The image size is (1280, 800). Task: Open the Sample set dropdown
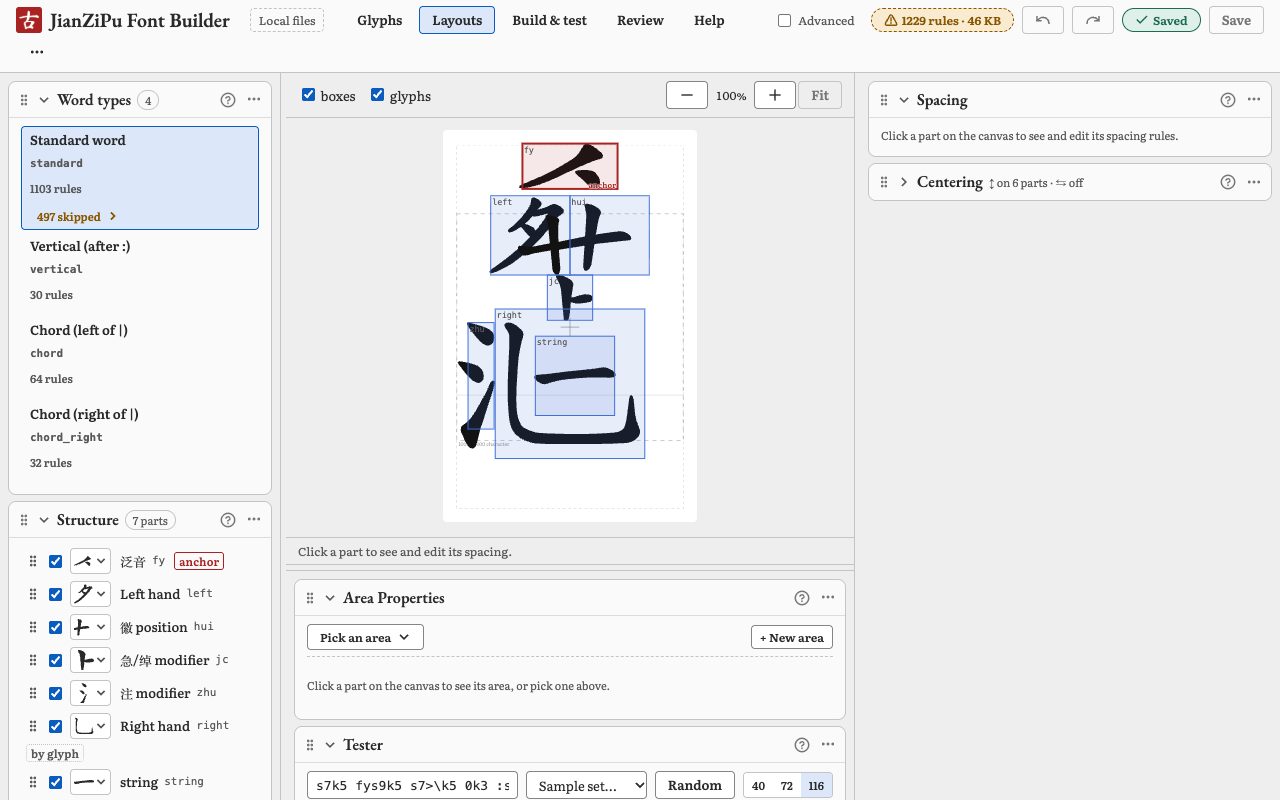click(587, 785)
